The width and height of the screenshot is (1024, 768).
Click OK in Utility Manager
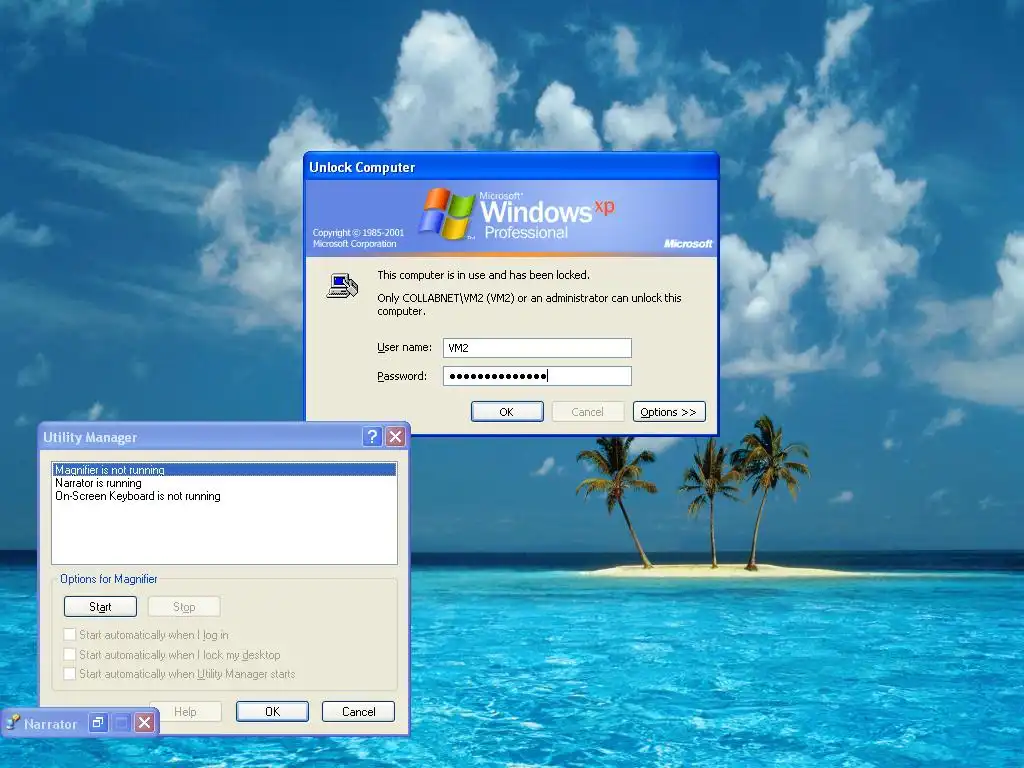(x=272, y=711)
